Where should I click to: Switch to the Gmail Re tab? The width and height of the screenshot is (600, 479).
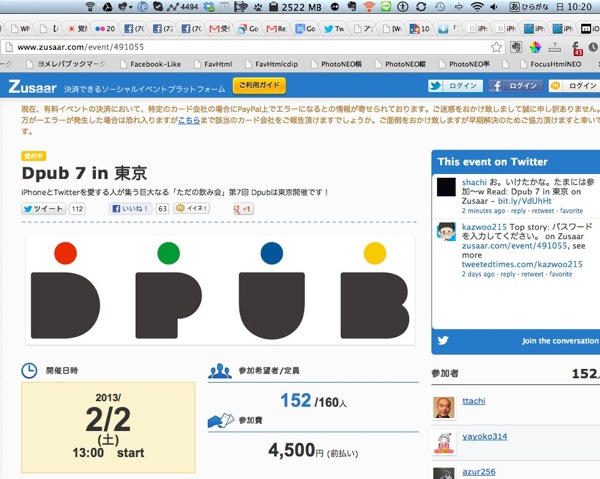[x=276, y=29]
